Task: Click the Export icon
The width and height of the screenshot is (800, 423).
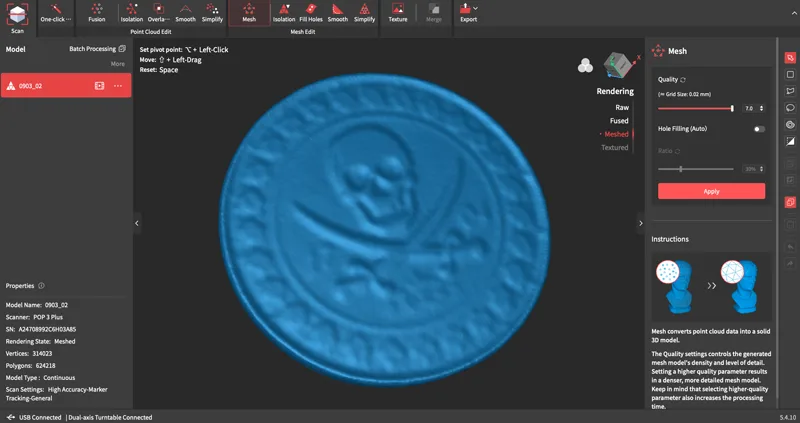Action: pos(465,9)
